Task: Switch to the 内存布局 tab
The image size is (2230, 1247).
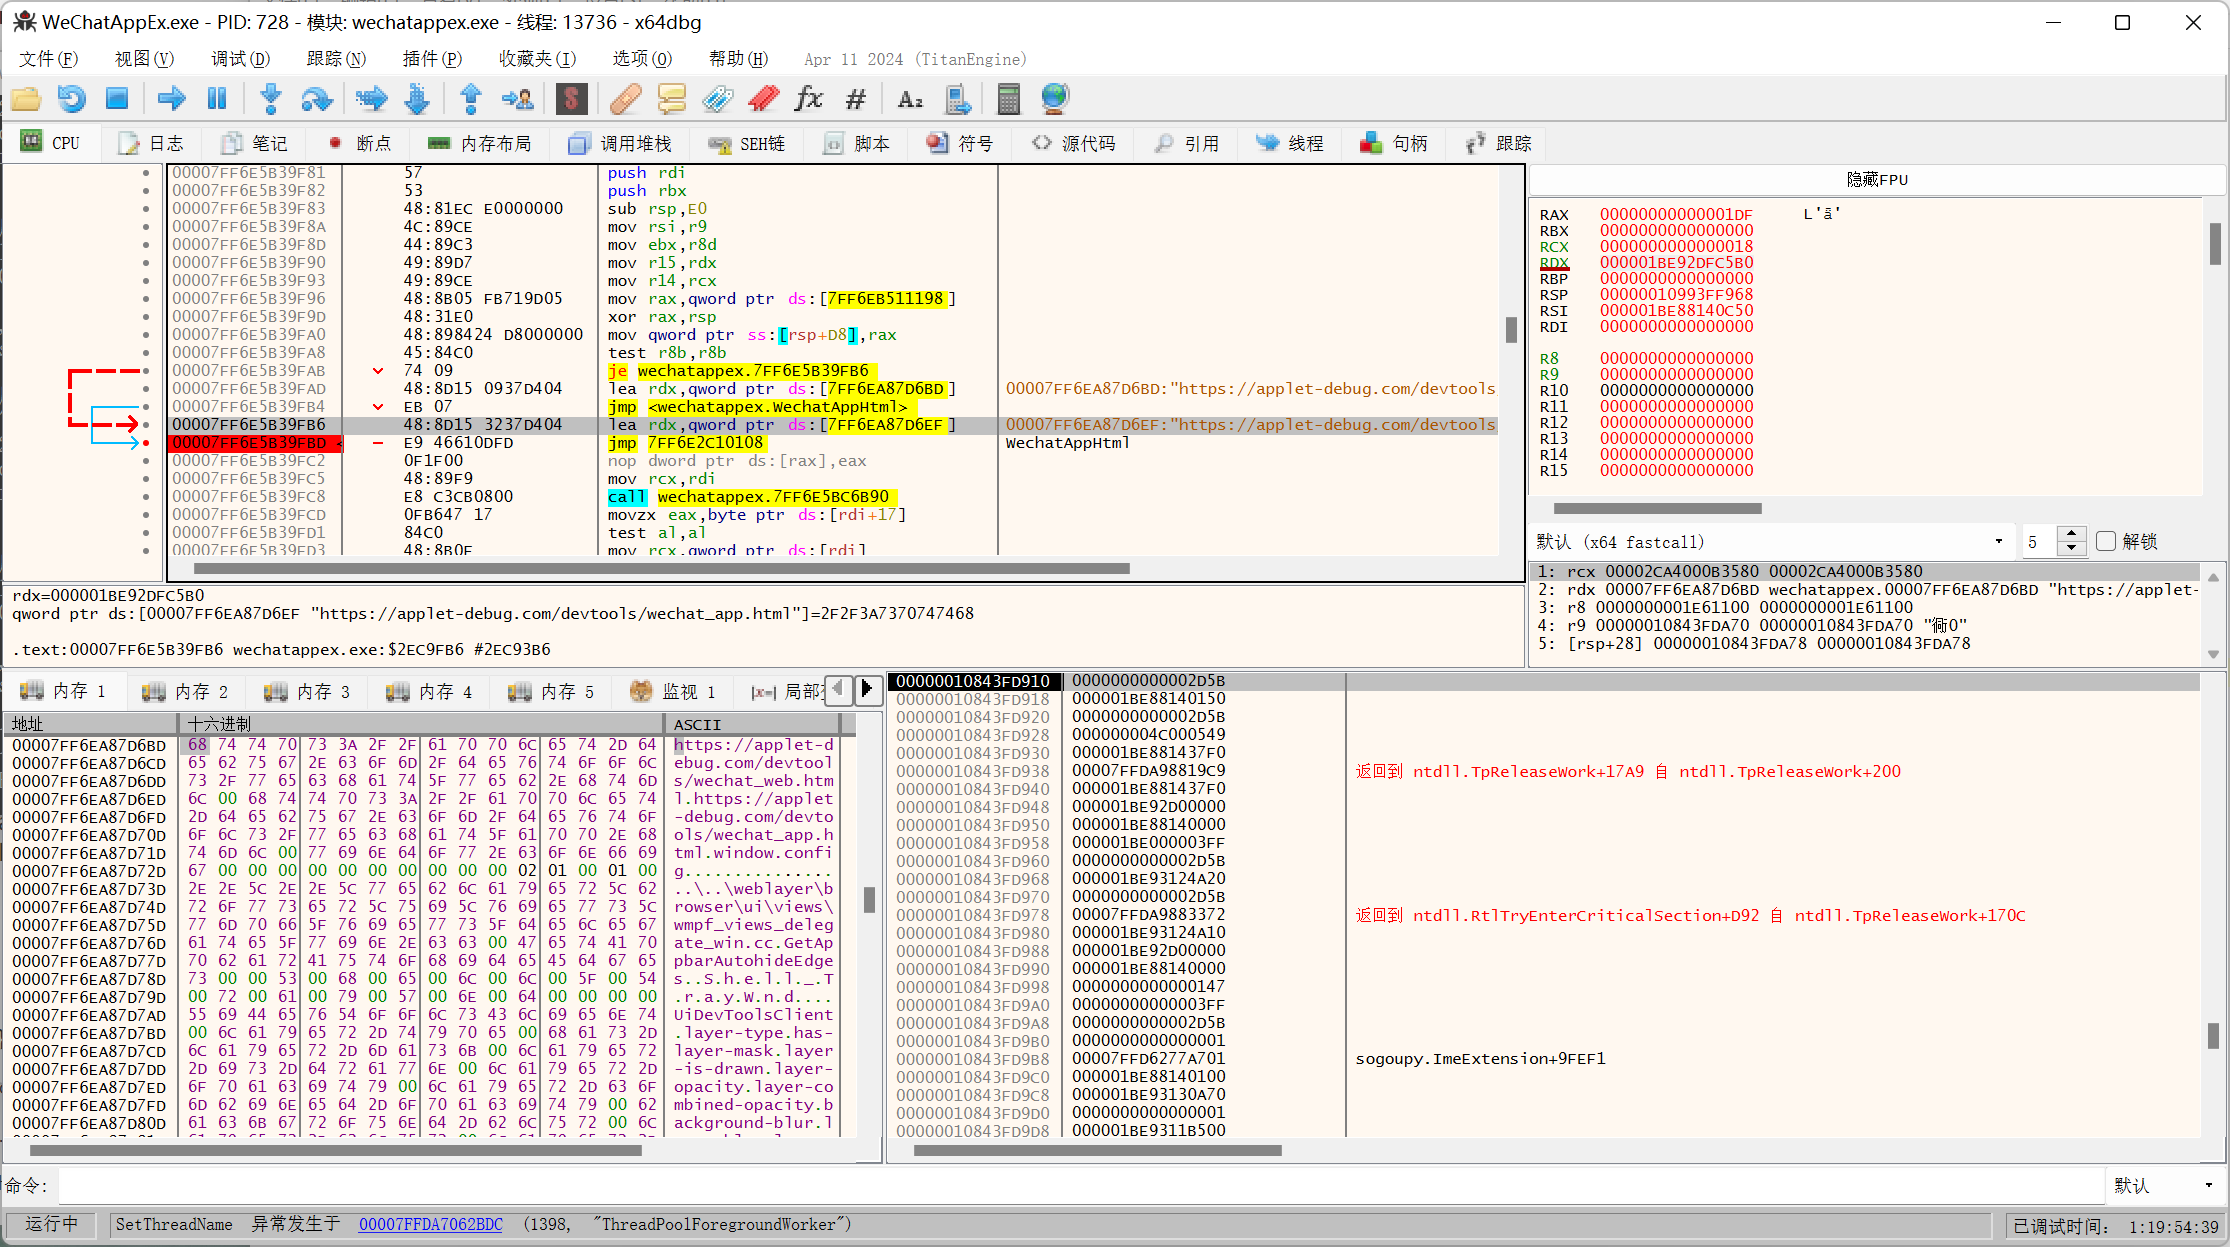Action: click(480, 143)
